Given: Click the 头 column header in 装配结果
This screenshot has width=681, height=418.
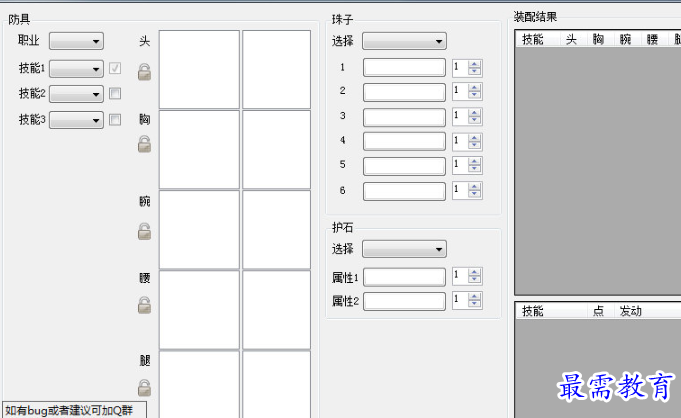Looking at the screenshot, I should pyautogui.click(x=573, y=39).
